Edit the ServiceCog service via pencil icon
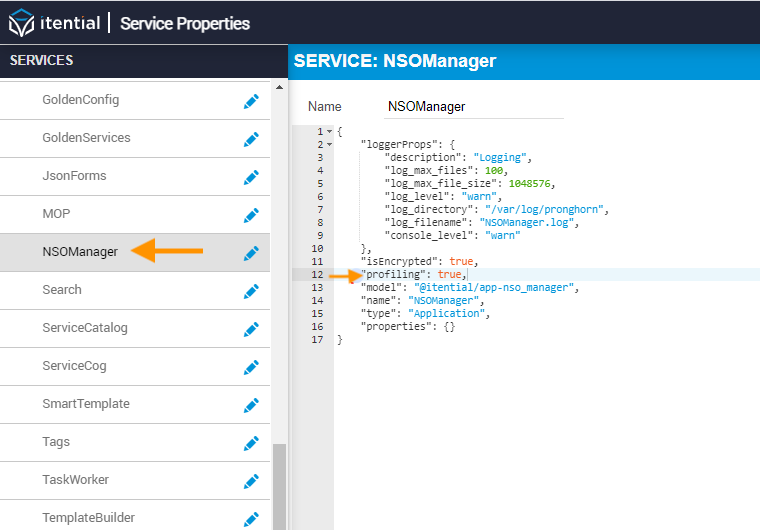 pyautogui.click(x=251, y=368)
